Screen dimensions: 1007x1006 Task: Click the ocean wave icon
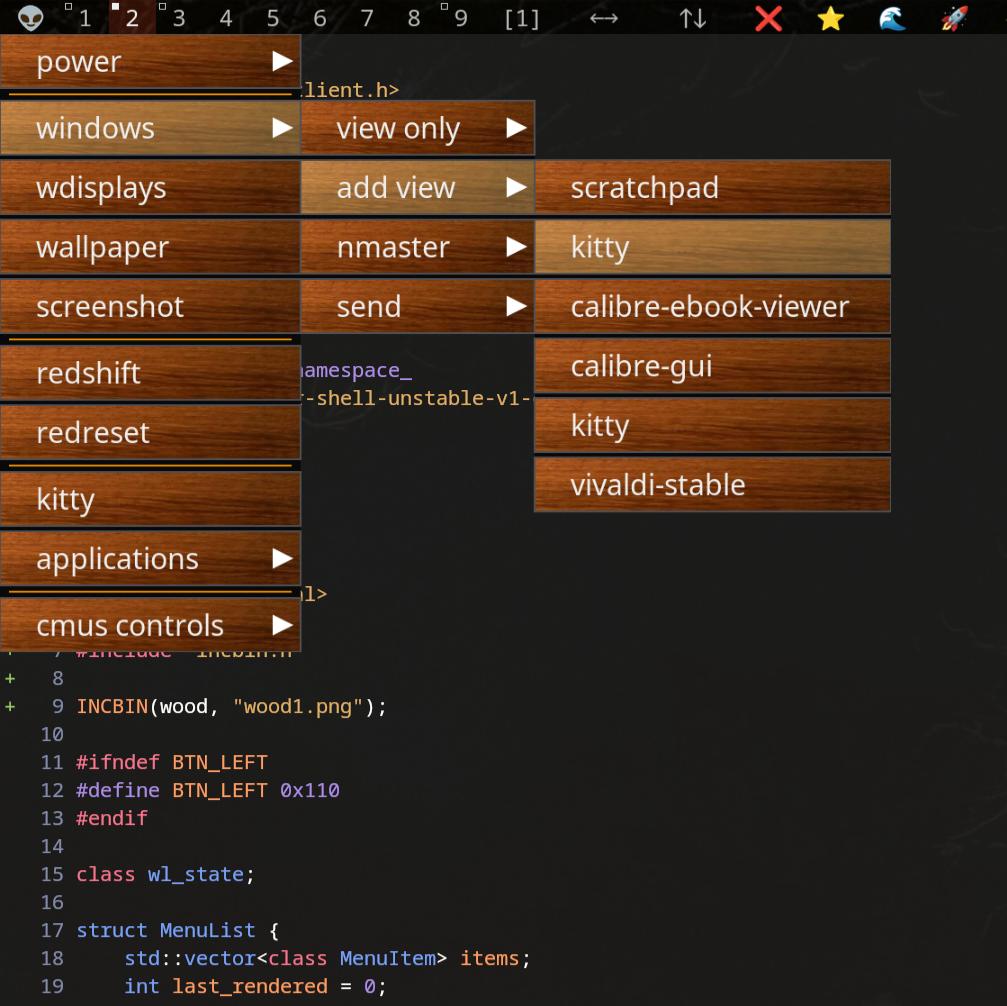click(x=892, y=18)
